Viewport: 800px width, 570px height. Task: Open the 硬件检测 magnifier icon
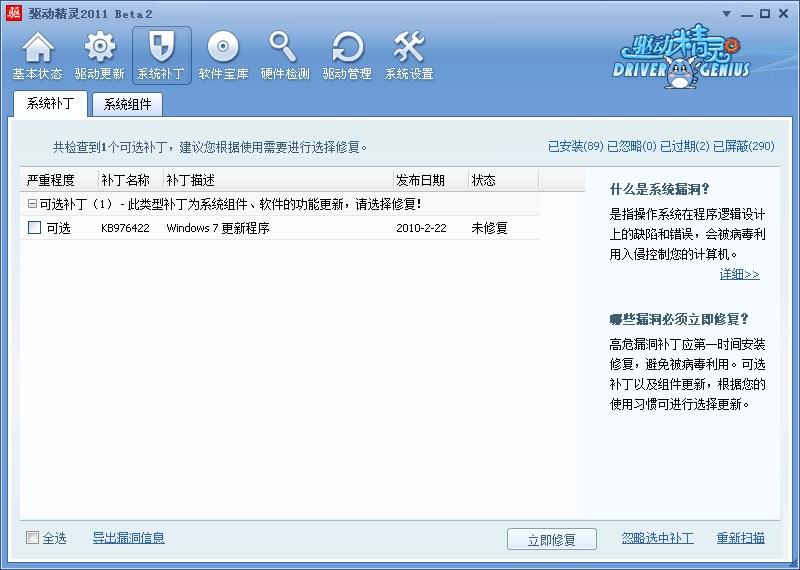point(285,56)
